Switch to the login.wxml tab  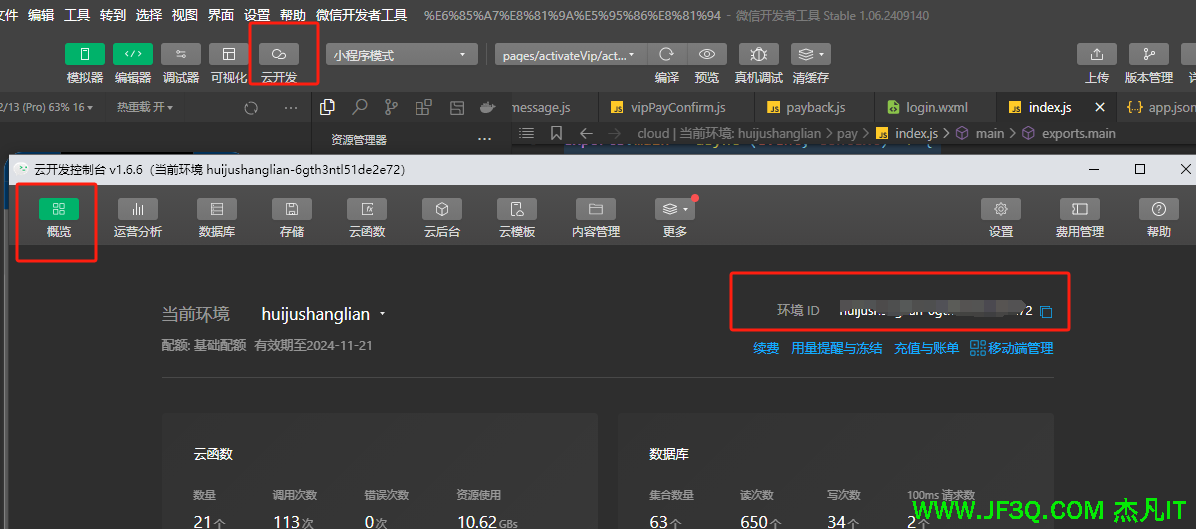(x=935, y=107)
